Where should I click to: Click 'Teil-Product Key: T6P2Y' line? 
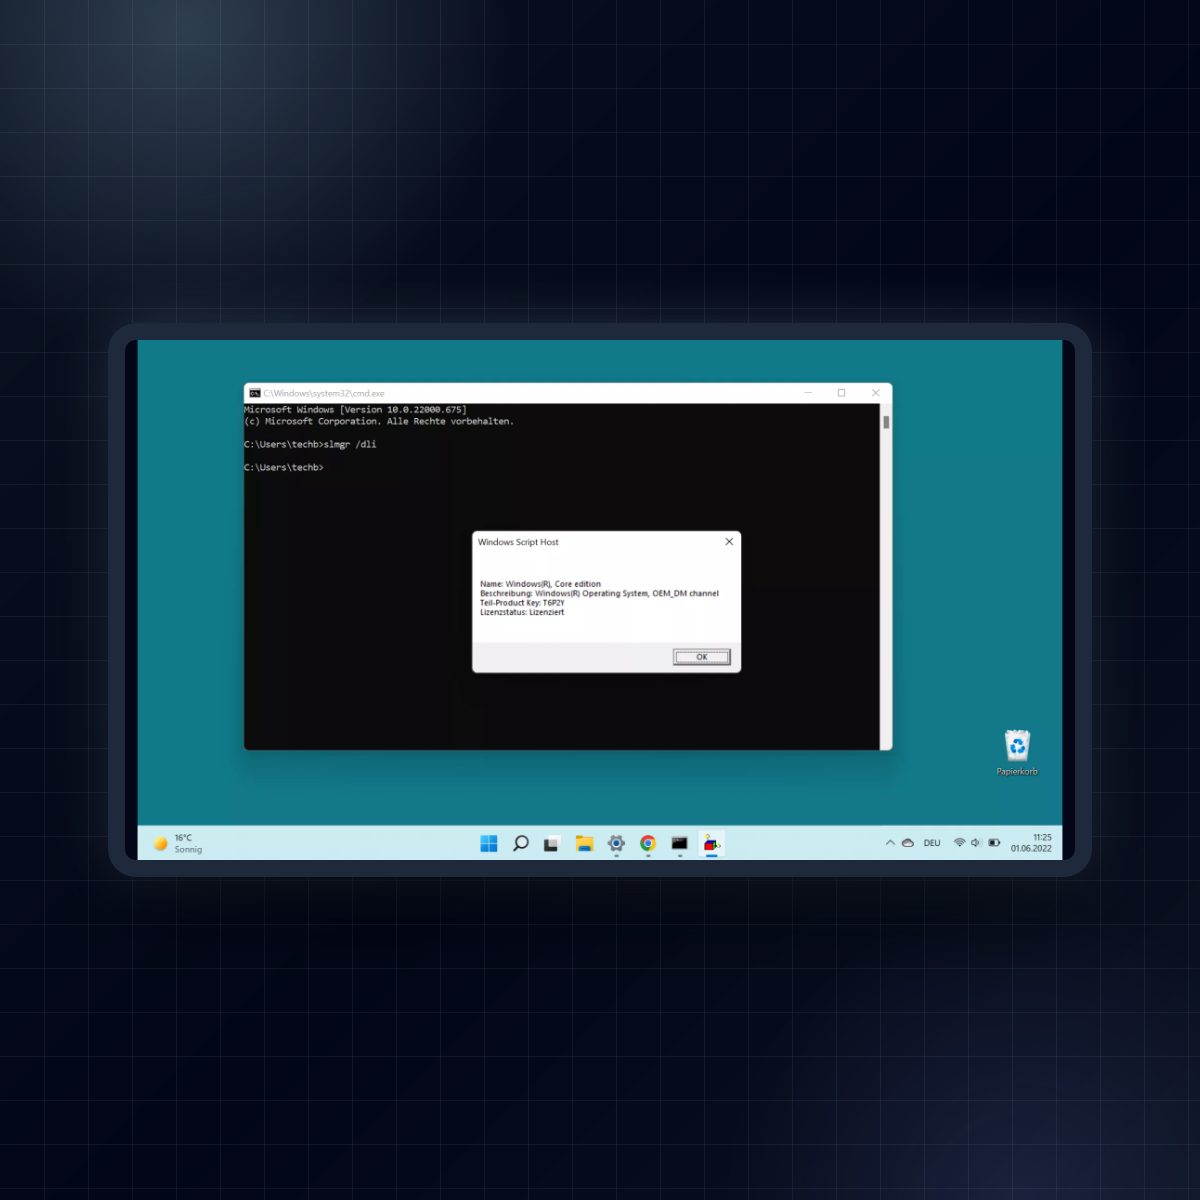pyautogui.click(x=522, y=603)
